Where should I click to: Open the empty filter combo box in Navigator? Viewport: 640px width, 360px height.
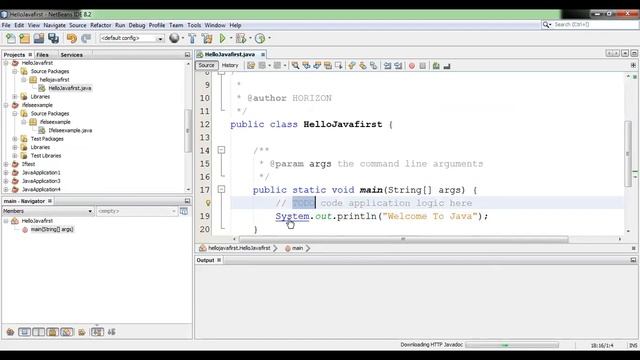coord(137,211)
